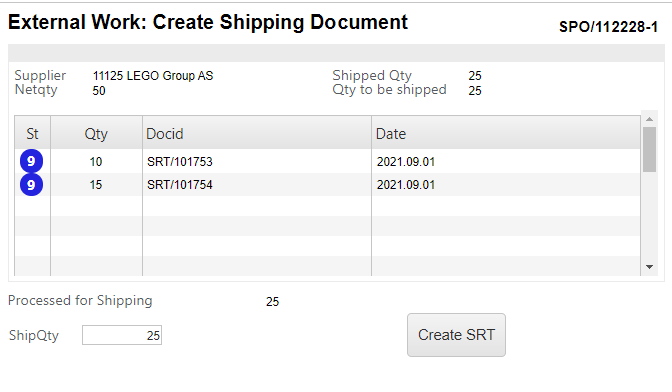
Task: Click scrollbar down arrow in document table
Action: (649, 267)
